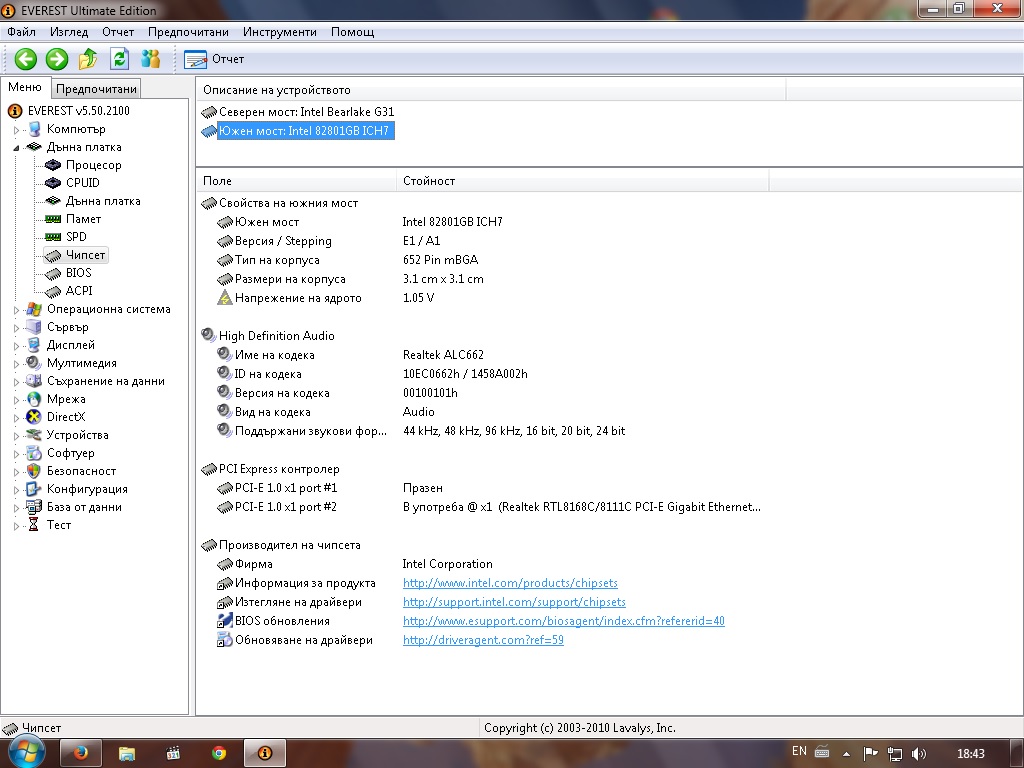Click the Тест hourglass icon
This screenshot has height=768, width=1024.
[34, 525]
